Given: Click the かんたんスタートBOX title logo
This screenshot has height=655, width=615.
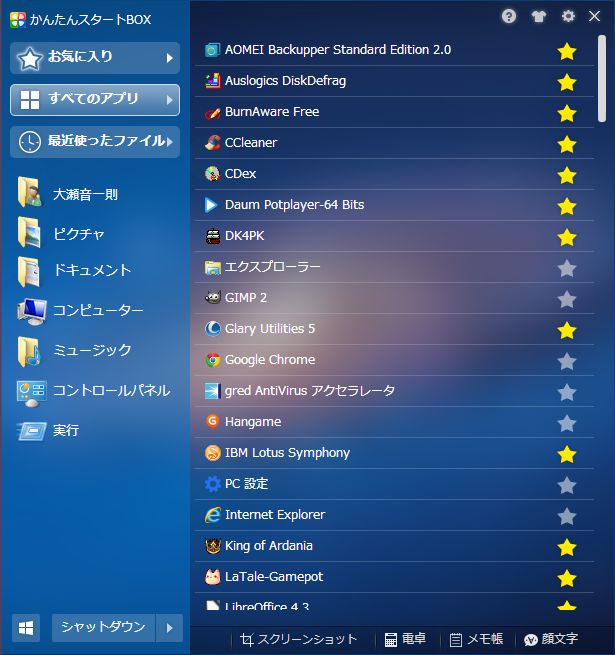Looking at the screenshot, I should click(18, 20).
